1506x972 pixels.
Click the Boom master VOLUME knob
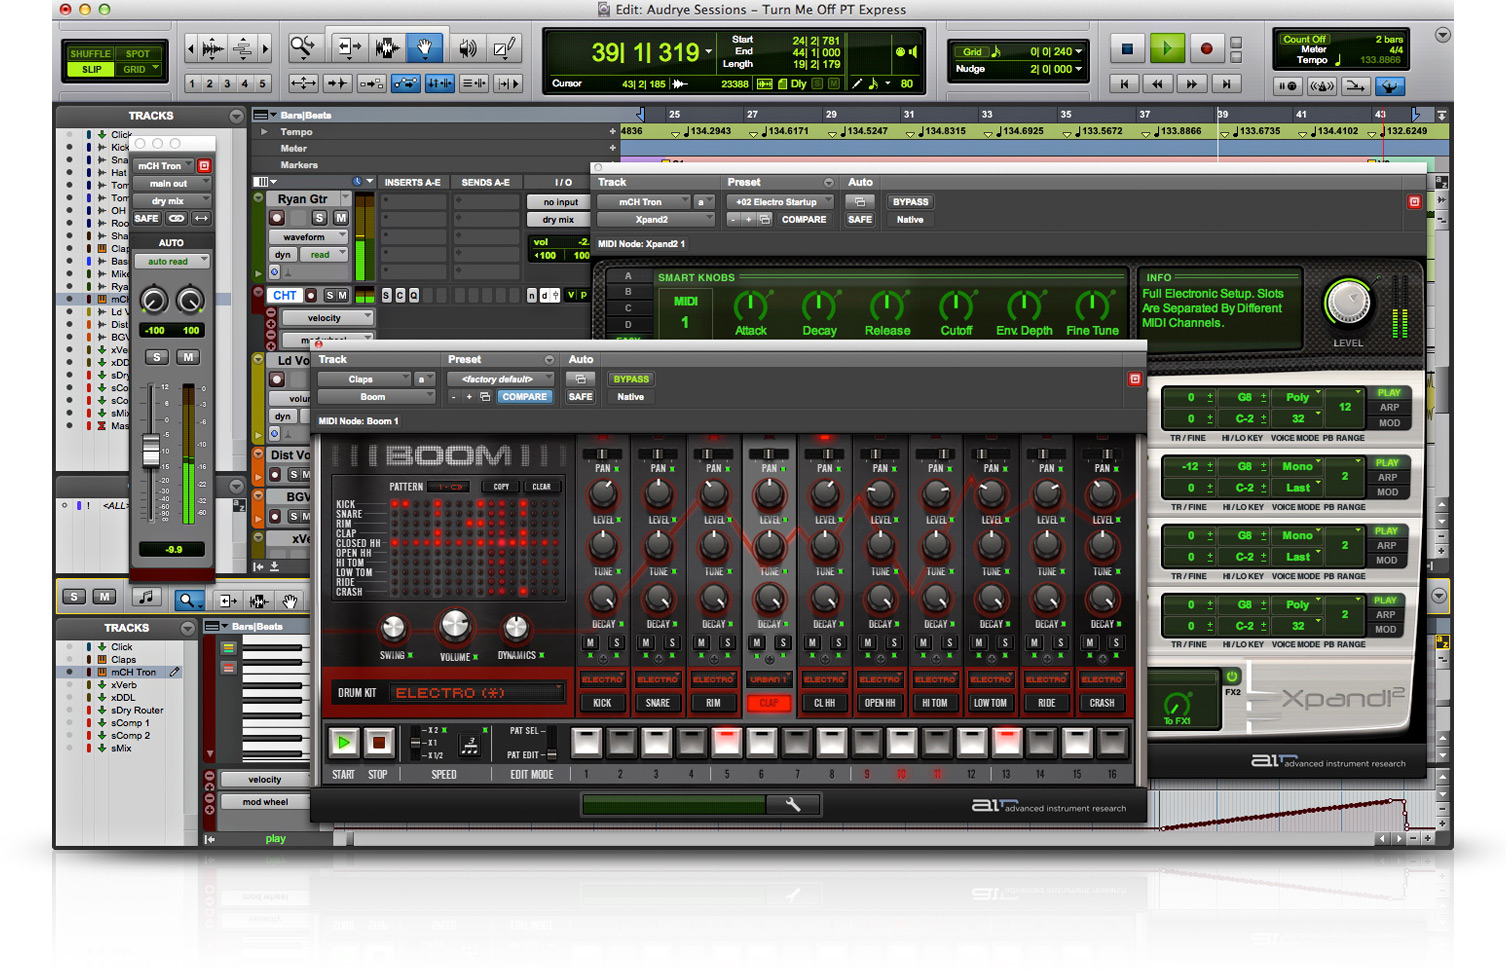click(x=454, y=626)
